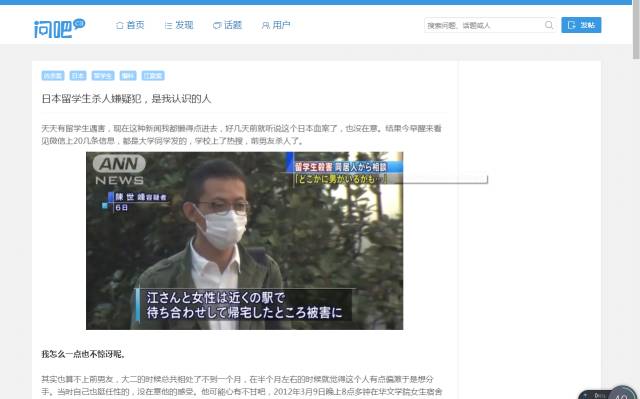
Task: Click the paragraph starting 天天有留学生遇害
Action: click(x=241, y=135)
